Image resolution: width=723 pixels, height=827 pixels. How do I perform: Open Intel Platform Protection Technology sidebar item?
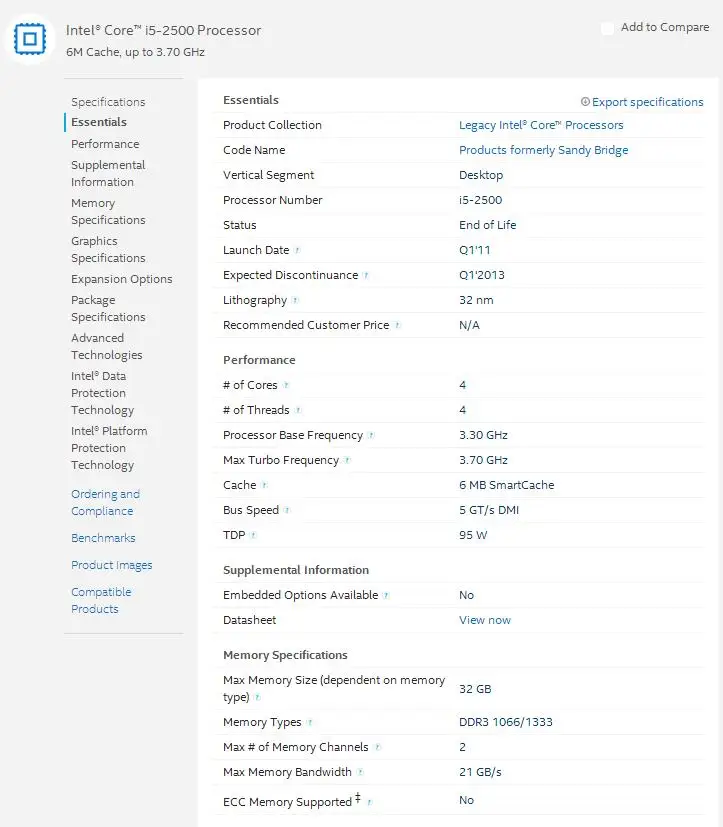[x=109, y=448]
